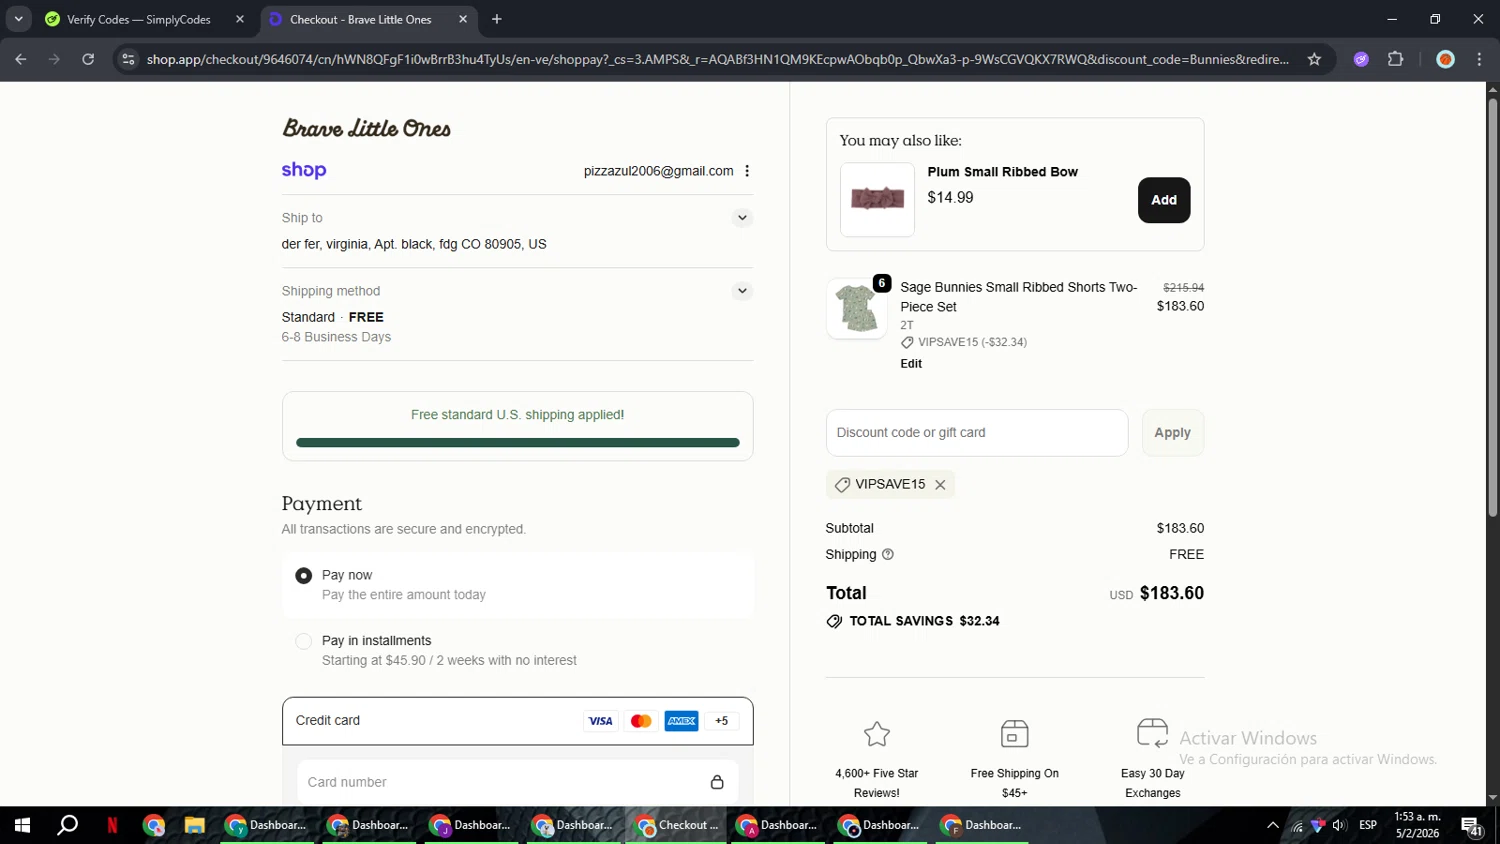
Task: Click the ESP language indicator
Action: pyautogui.click(x=1368, y=825)
